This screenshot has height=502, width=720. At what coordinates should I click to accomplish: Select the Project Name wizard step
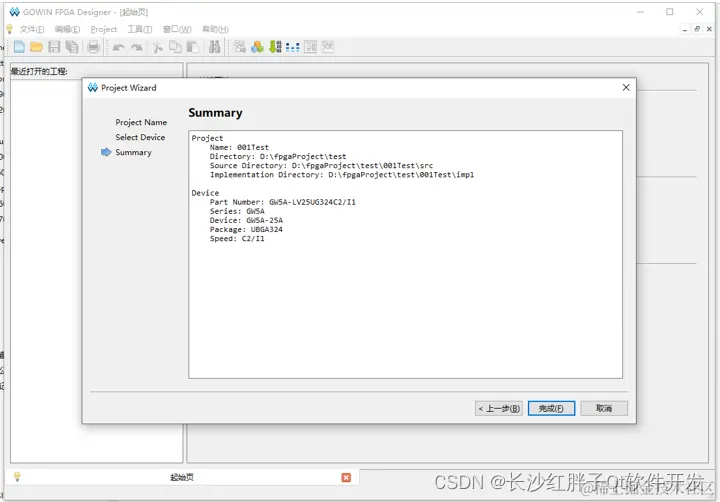[x=141, y=123]
